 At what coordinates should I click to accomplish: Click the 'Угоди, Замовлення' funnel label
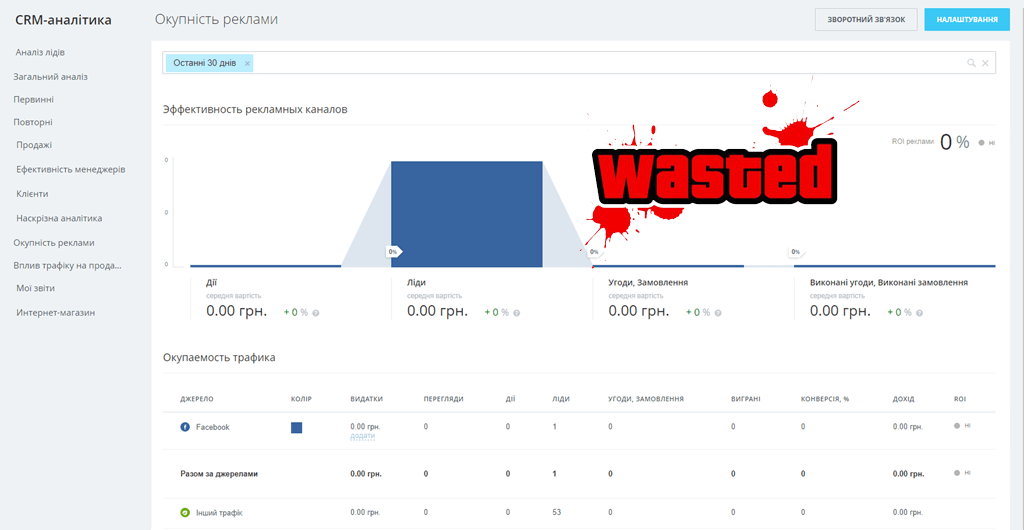[648, 283]
